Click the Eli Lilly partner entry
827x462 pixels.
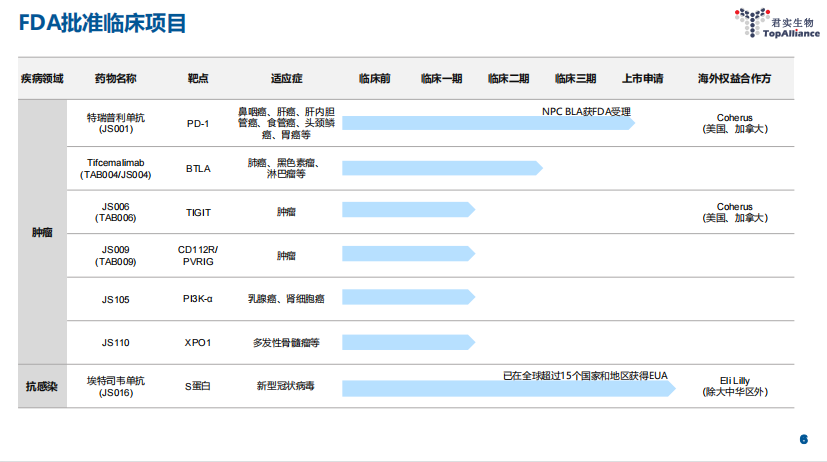click(x=734, y=386)
